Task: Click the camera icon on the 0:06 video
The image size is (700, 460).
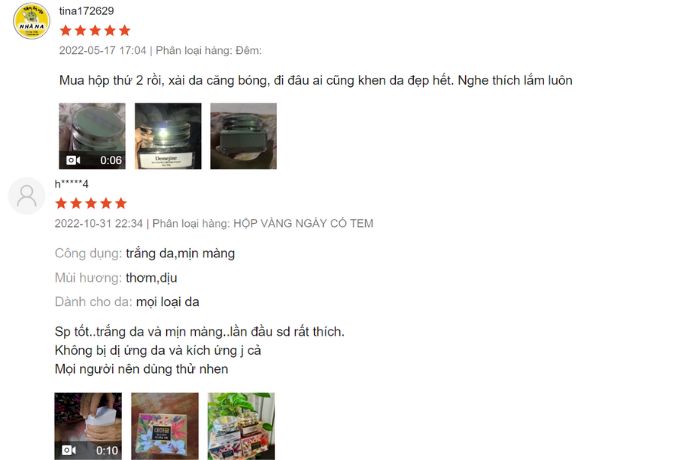Action: tap(73, 160)
